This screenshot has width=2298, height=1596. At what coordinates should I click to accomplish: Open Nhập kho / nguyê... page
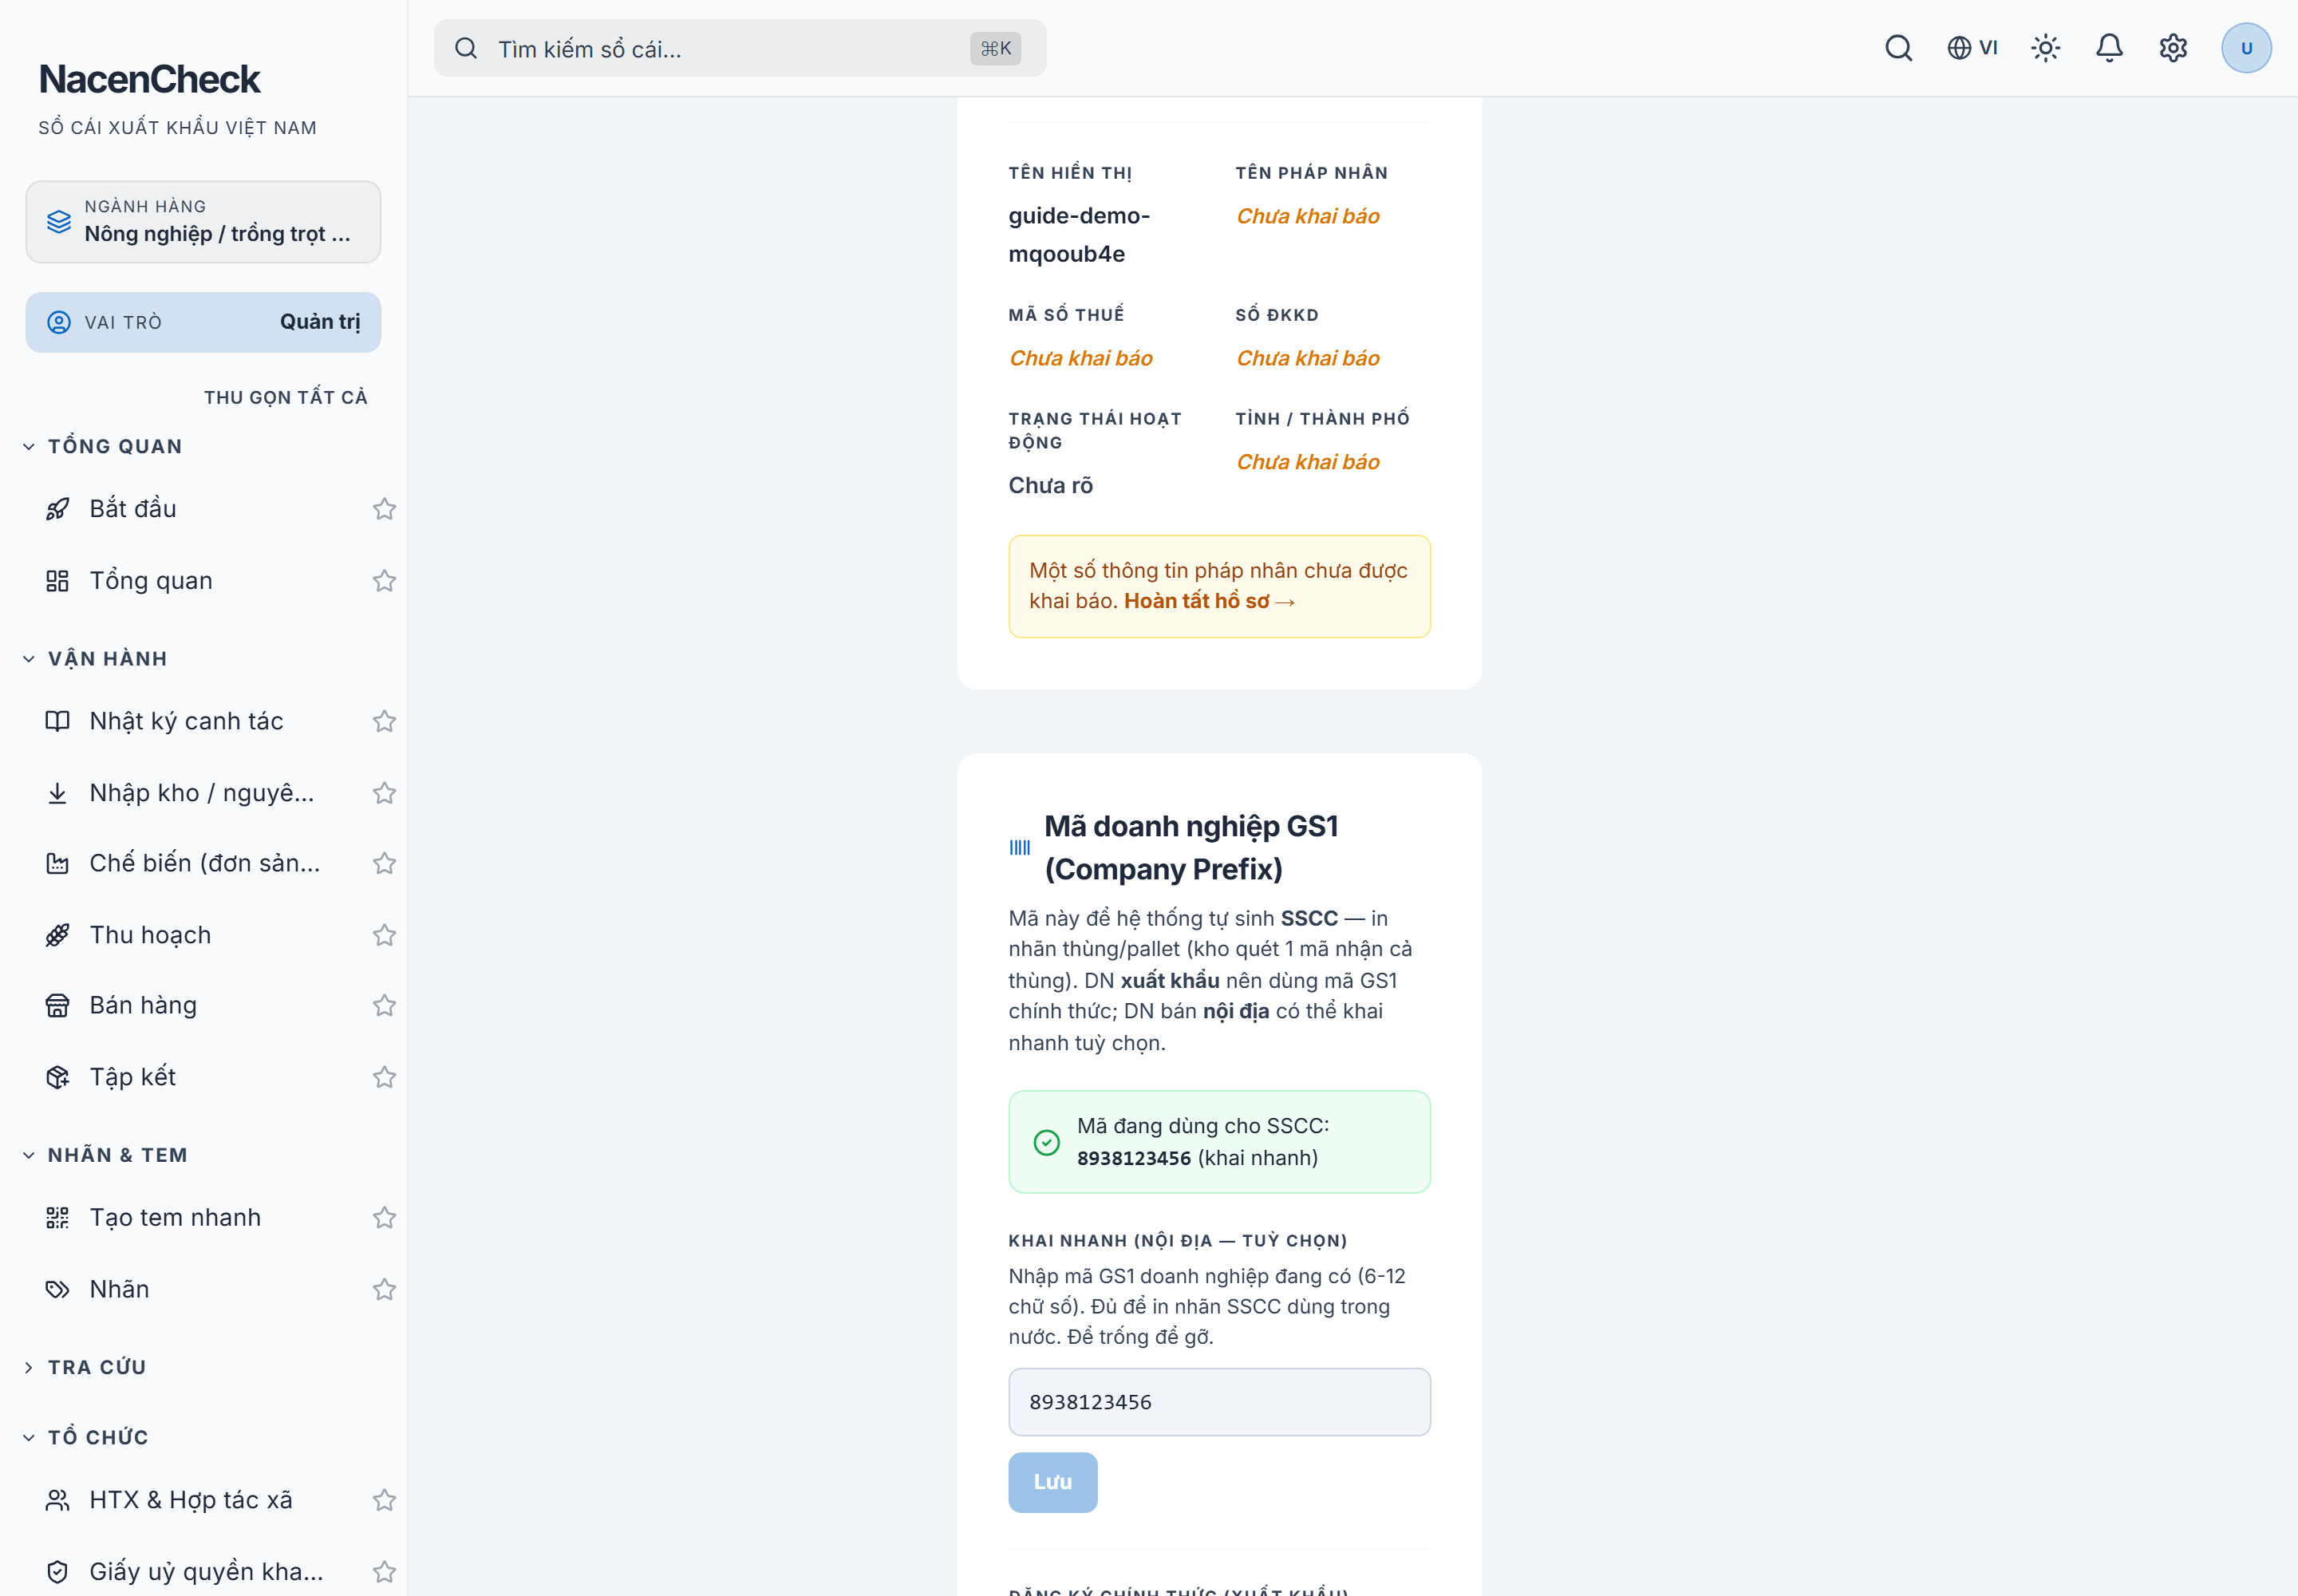(202, 793)
